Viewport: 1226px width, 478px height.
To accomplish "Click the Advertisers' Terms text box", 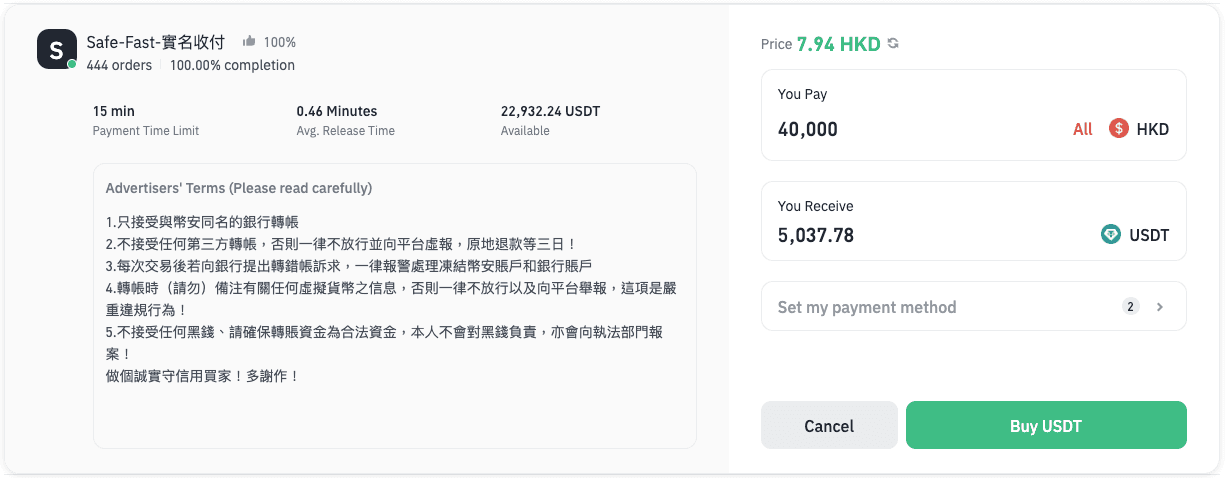I will 395,306.
